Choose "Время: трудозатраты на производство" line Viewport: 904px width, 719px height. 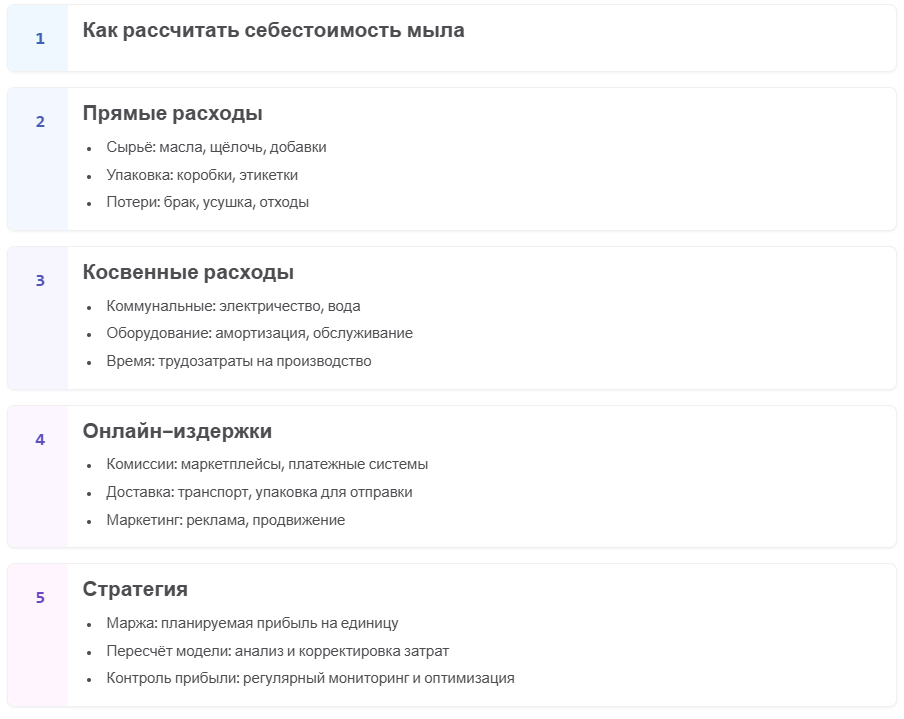click(x=238, y=361)
